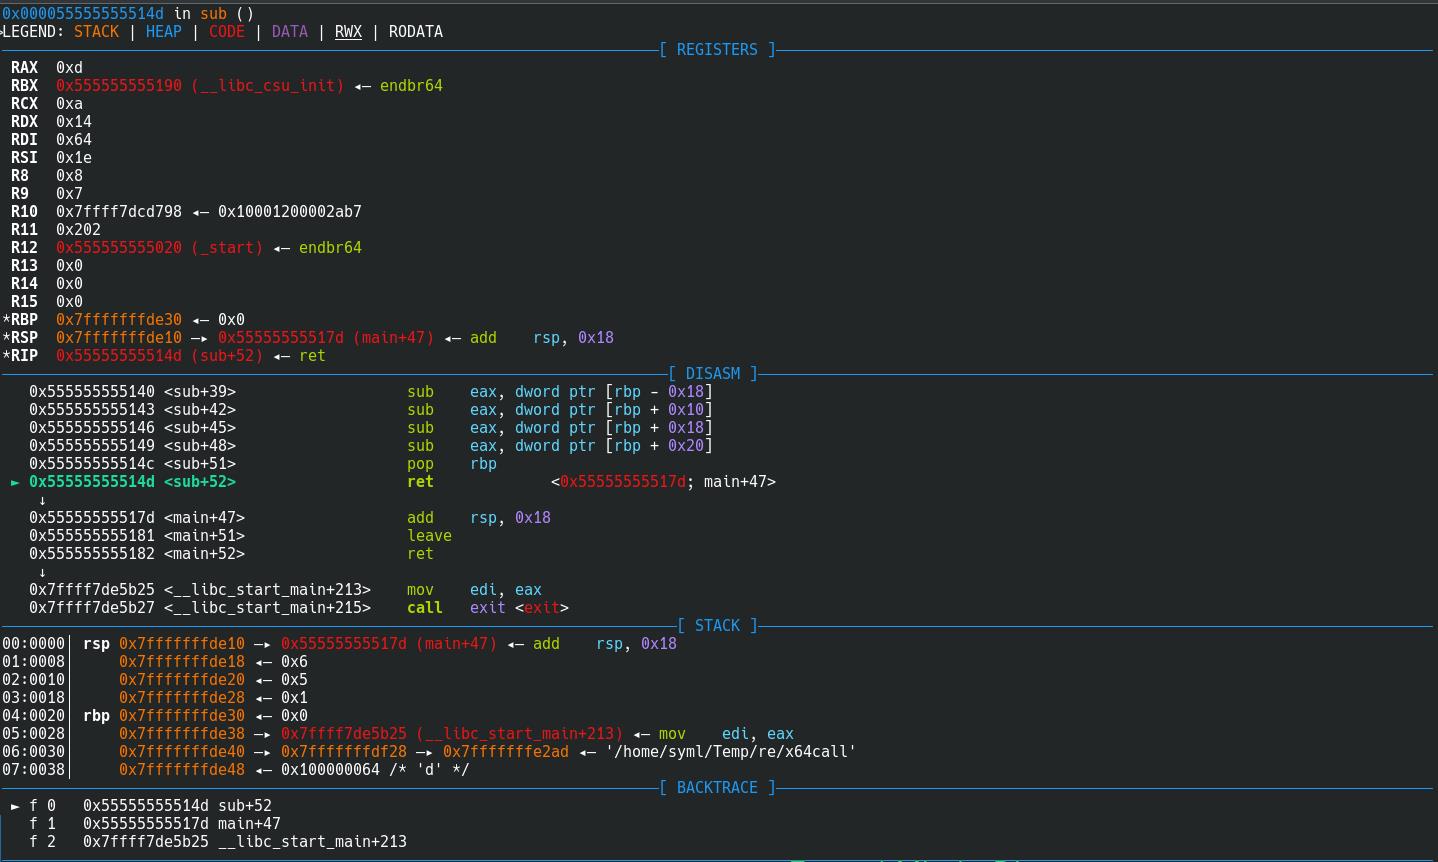The width and height of the screenshot is (1438, 862).
Task: Click the underlined RWX legend entry
Action: click(348, 32)
